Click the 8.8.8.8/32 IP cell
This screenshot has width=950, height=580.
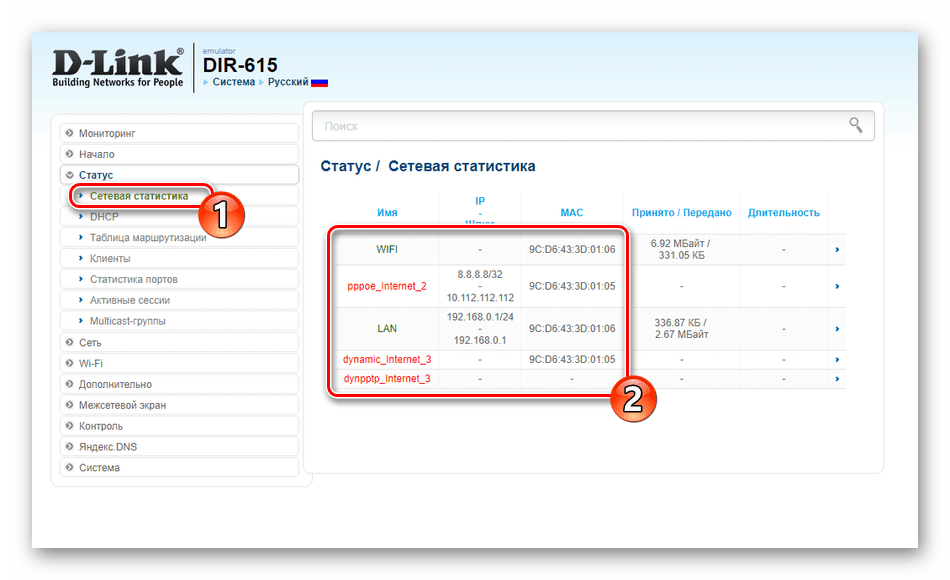[x=480, y=275]
